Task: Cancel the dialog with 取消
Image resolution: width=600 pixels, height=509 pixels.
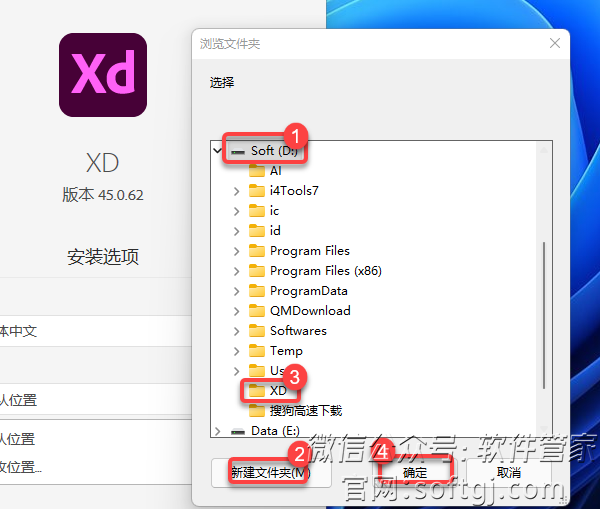Action: coord(509,473)
